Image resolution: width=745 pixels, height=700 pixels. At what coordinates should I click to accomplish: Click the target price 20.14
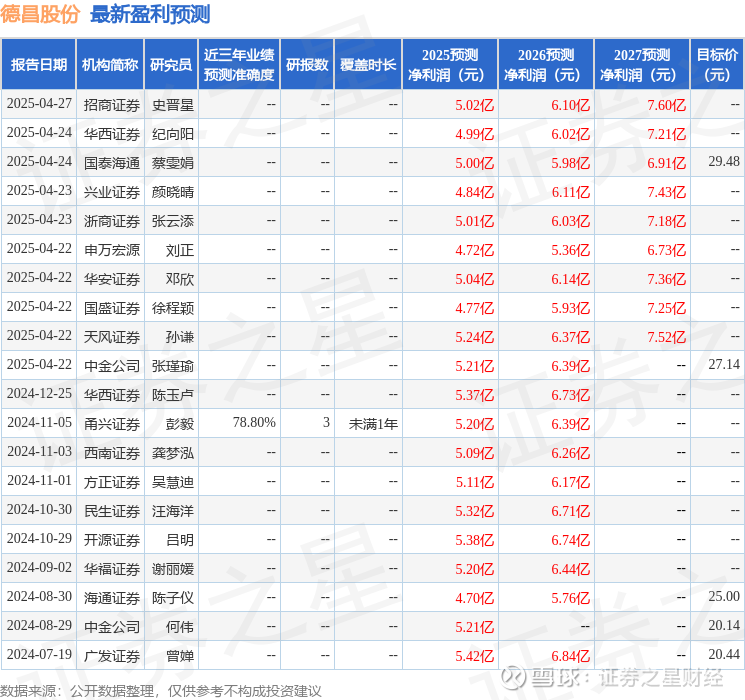click(724, 625)
